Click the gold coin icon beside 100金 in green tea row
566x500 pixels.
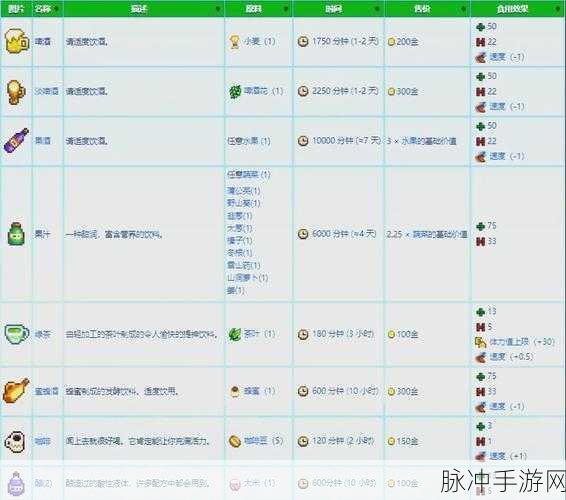(391, 335)
